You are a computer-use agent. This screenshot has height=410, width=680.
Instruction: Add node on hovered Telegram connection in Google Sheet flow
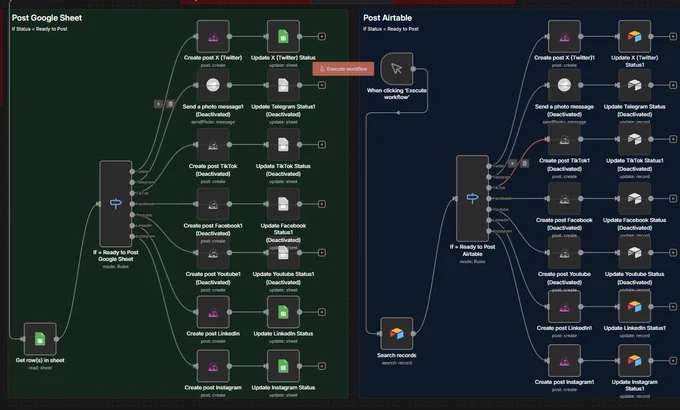tap(159, 104)
